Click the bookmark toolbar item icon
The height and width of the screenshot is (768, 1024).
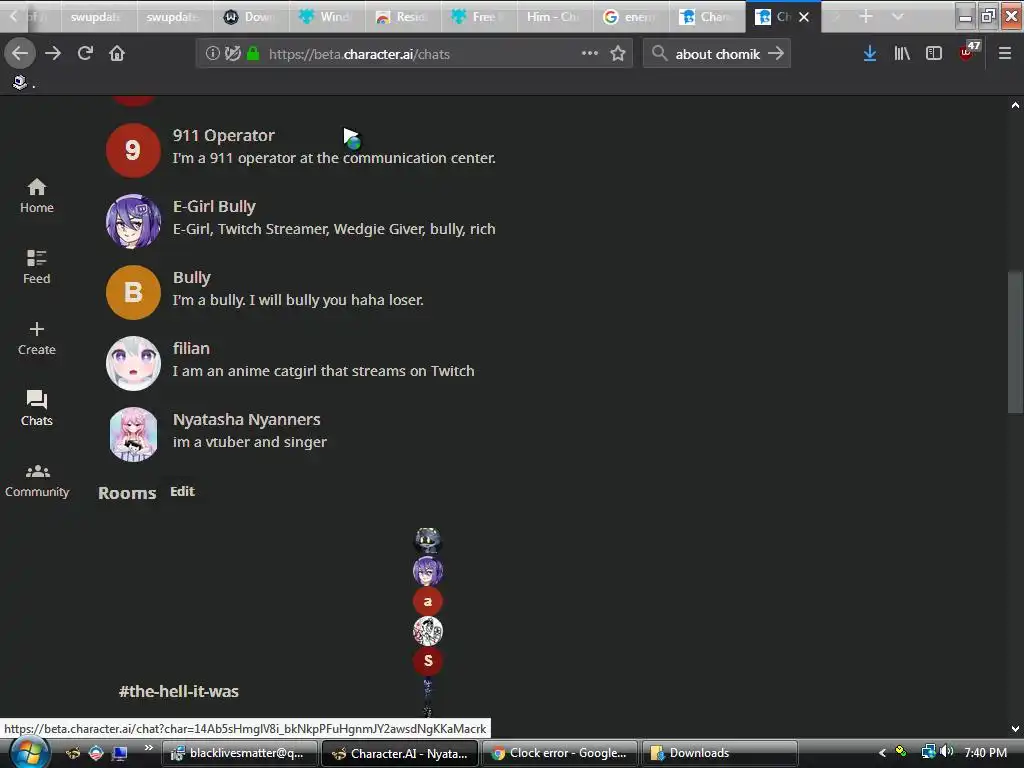coord(20,82)
